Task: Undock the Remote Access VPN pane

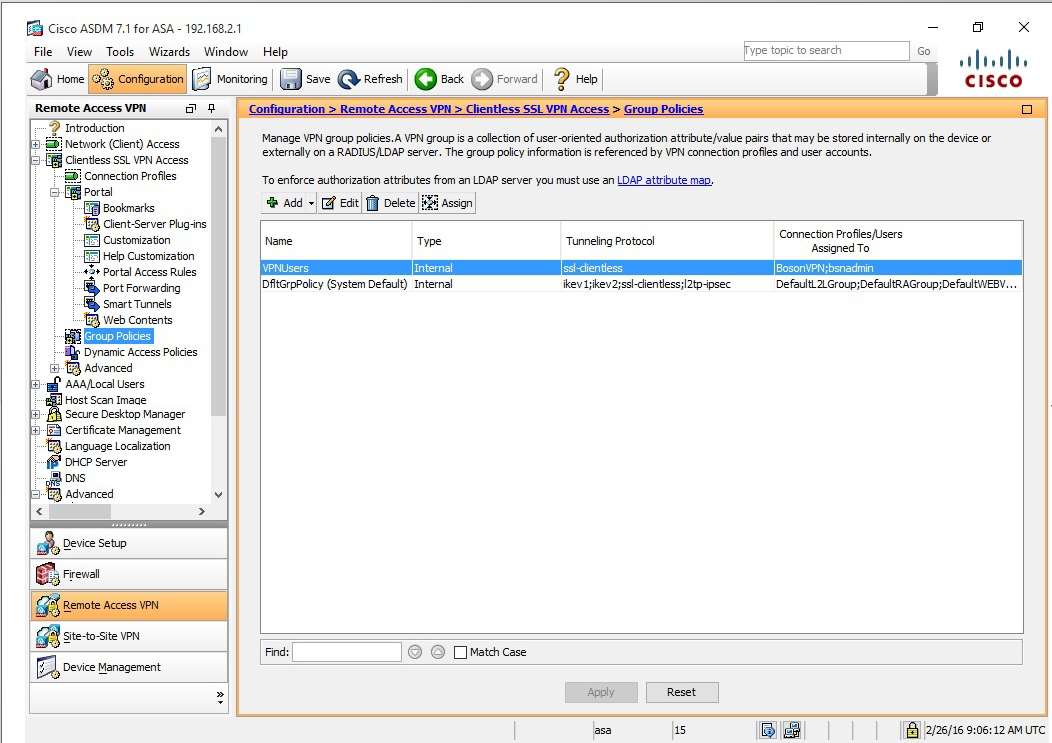Action: 191,108
